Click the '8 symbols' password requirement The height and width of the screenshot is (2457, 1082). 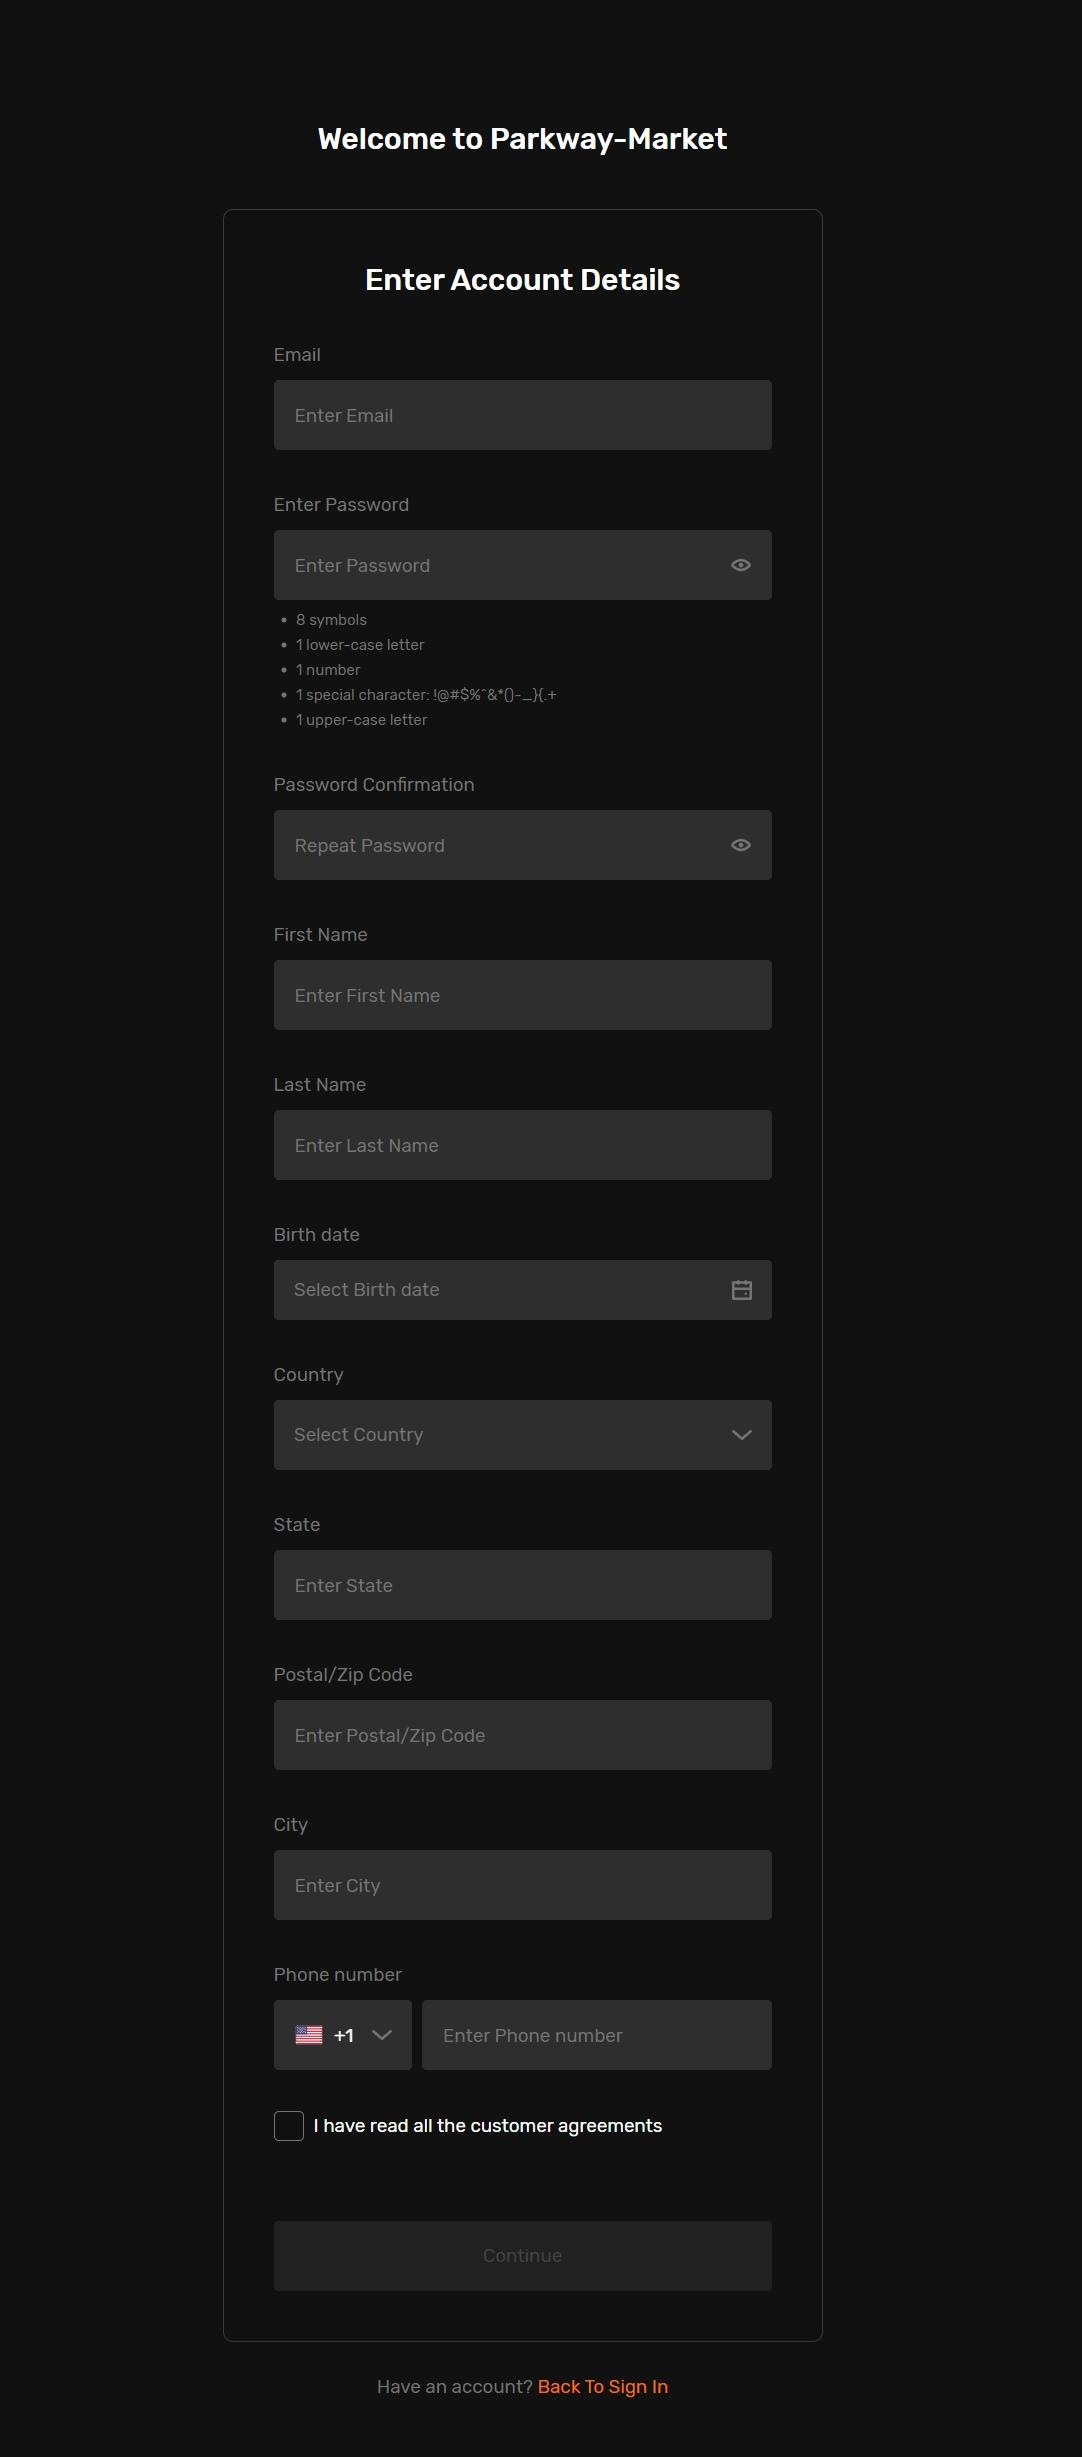331,620
